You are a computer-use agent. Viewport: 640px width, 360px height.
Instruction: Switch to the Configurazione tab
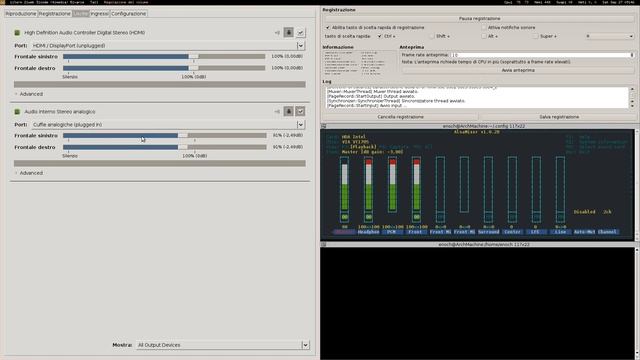pos(129,13)
